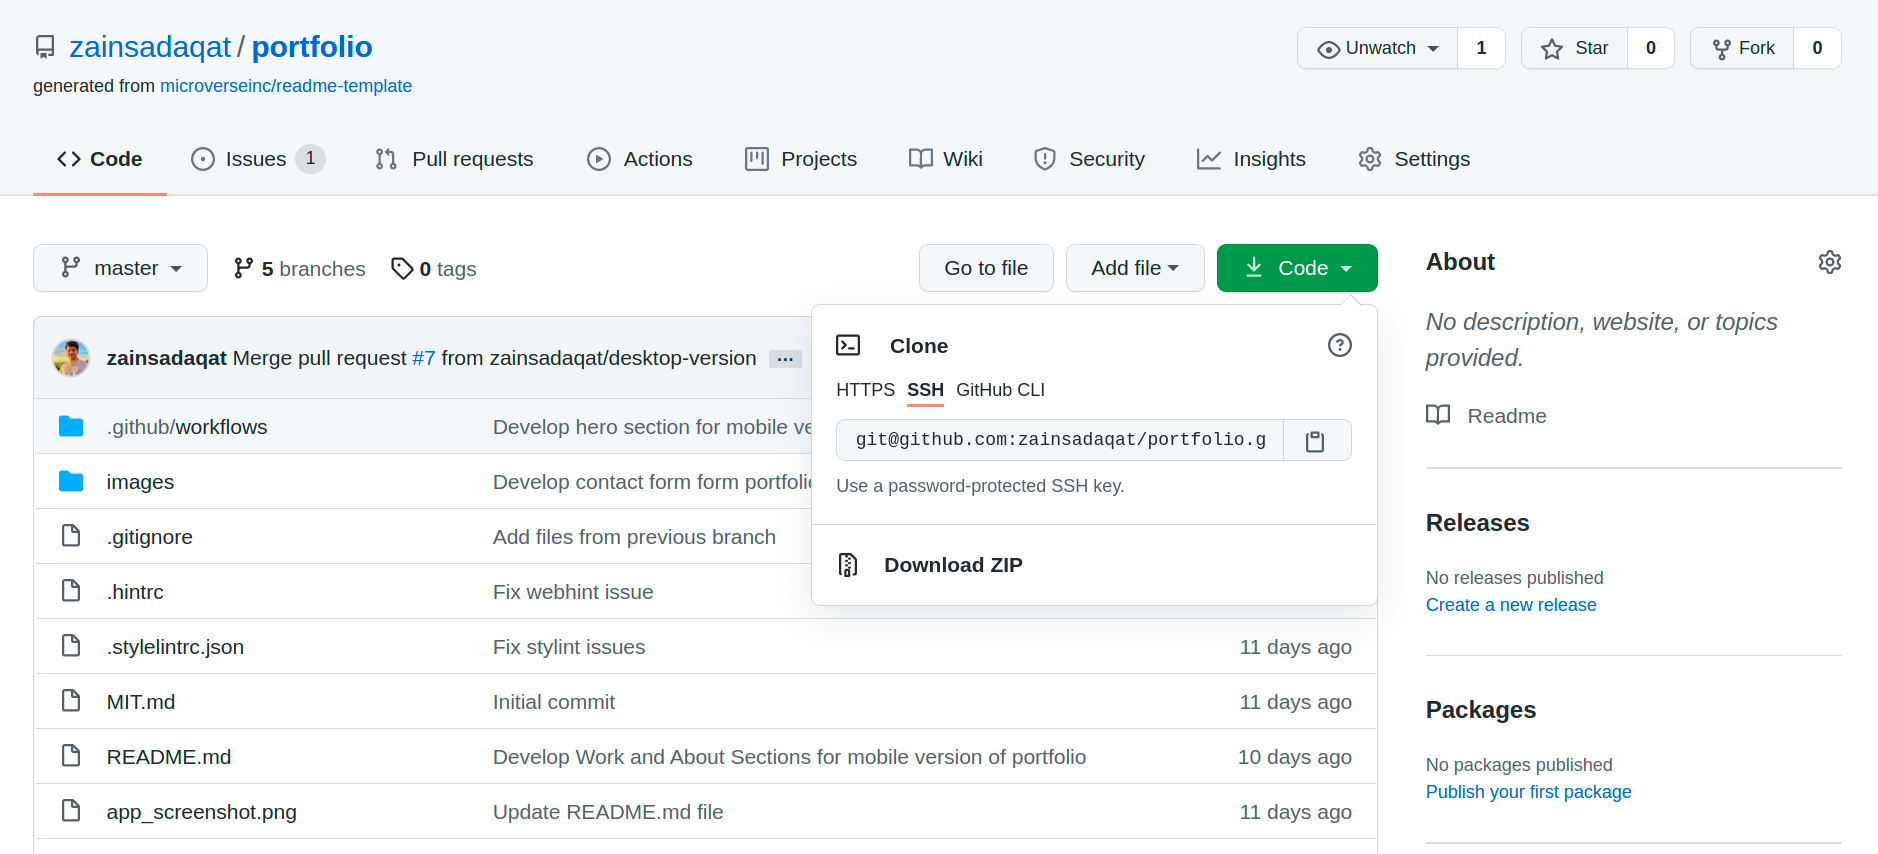Click the watchers count 1
Viewport: 1878px width, 854px height.
coord(1481,48)
